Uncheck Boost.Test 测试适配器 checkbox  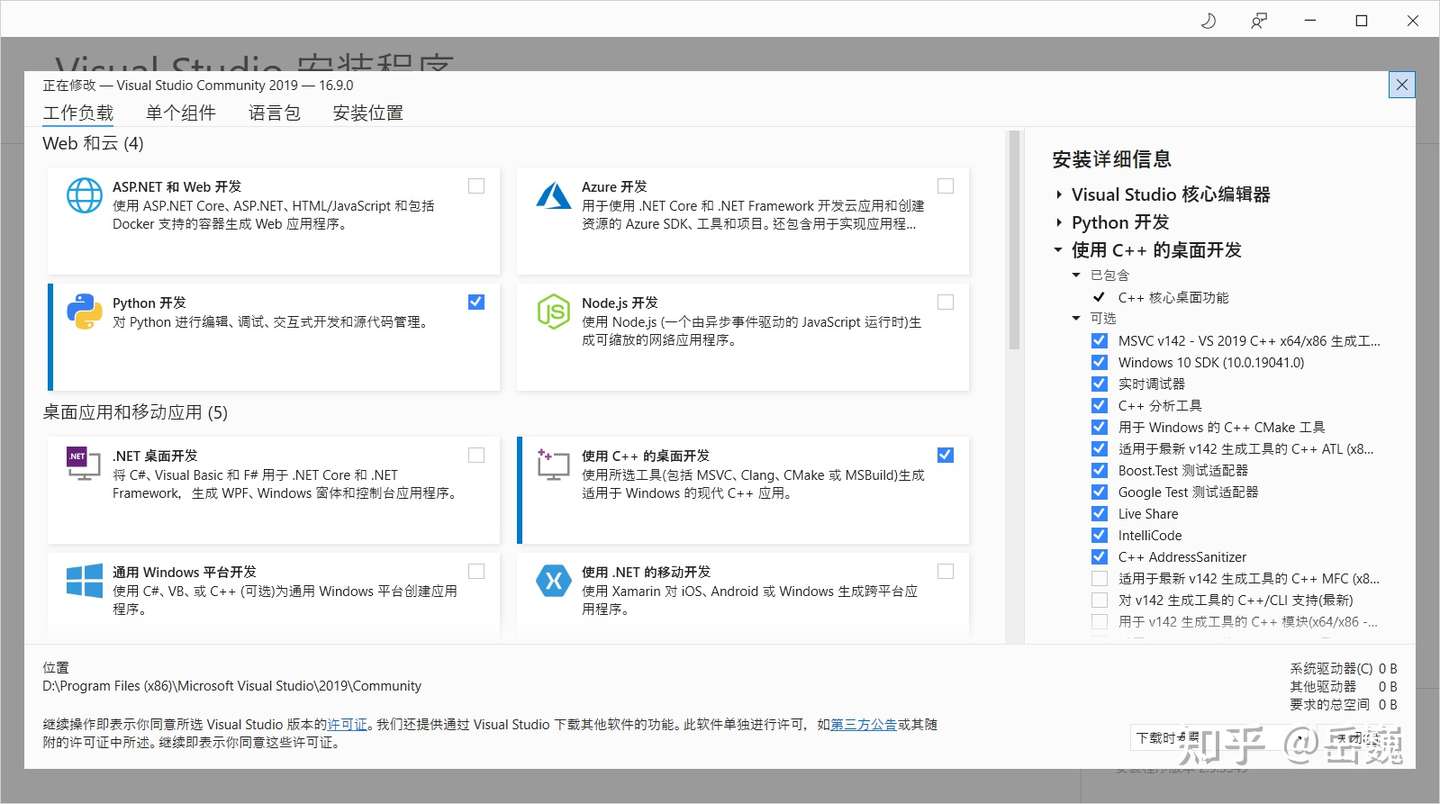[1099, 470]
